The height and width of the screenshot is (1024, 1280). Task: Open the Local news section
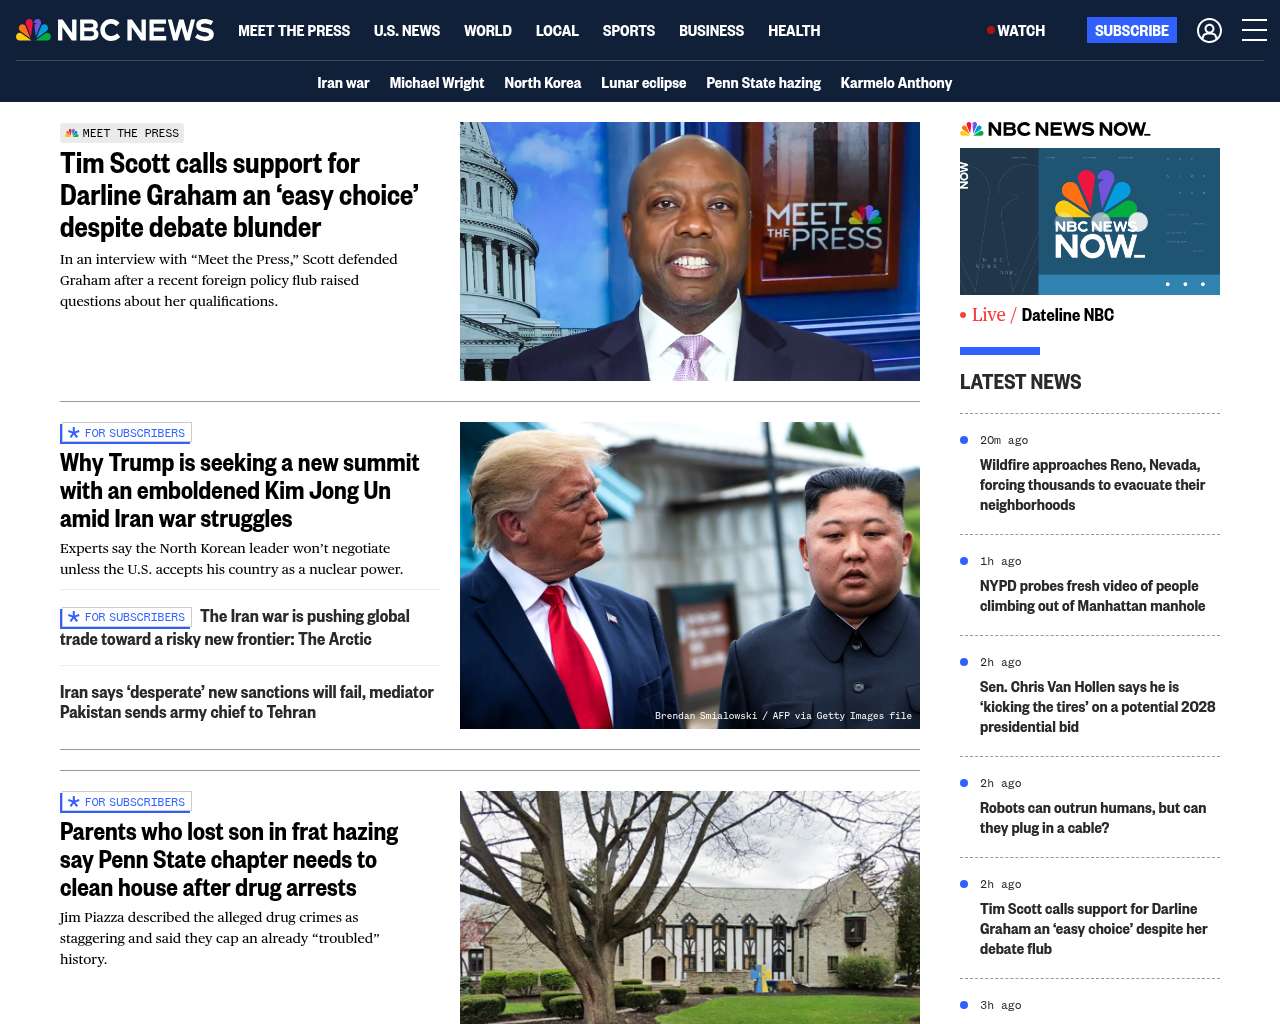coord(557,31)
